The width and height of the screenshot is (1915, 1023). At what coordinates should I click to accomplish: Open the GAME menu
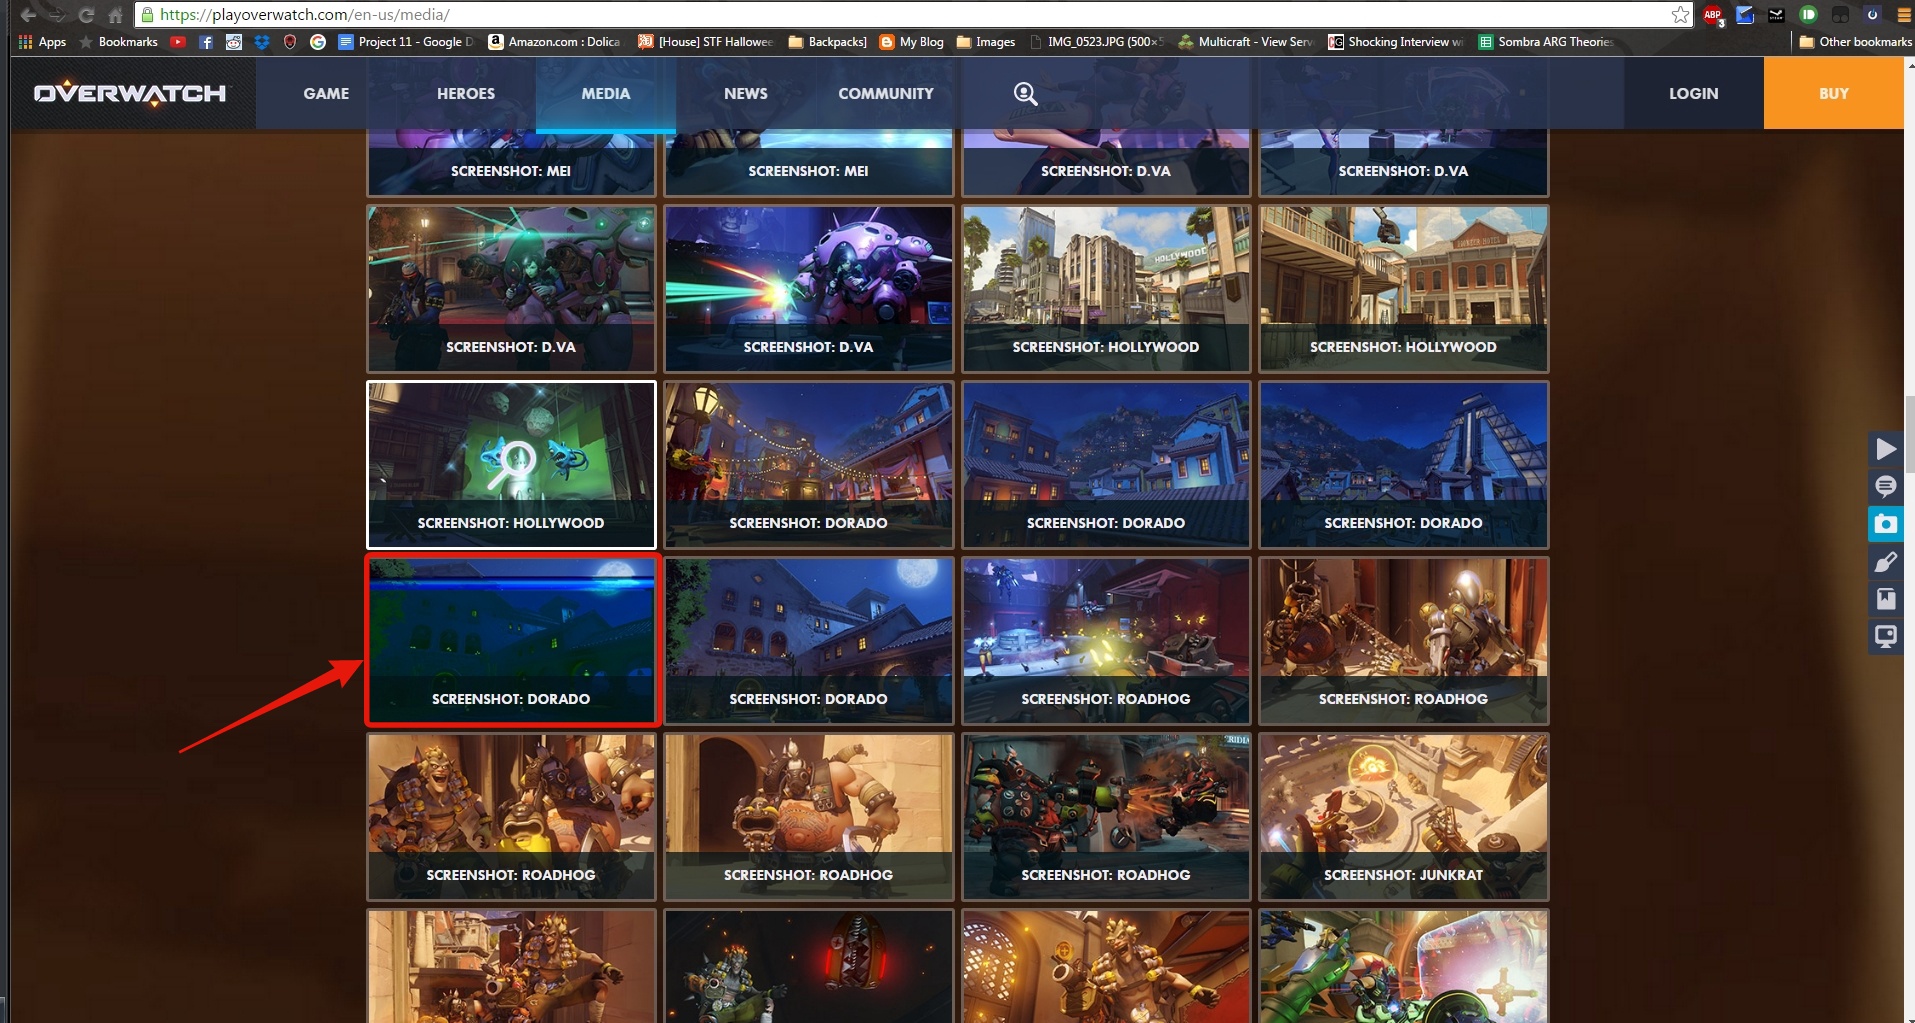pyautogui.click(x=326, y=93)
